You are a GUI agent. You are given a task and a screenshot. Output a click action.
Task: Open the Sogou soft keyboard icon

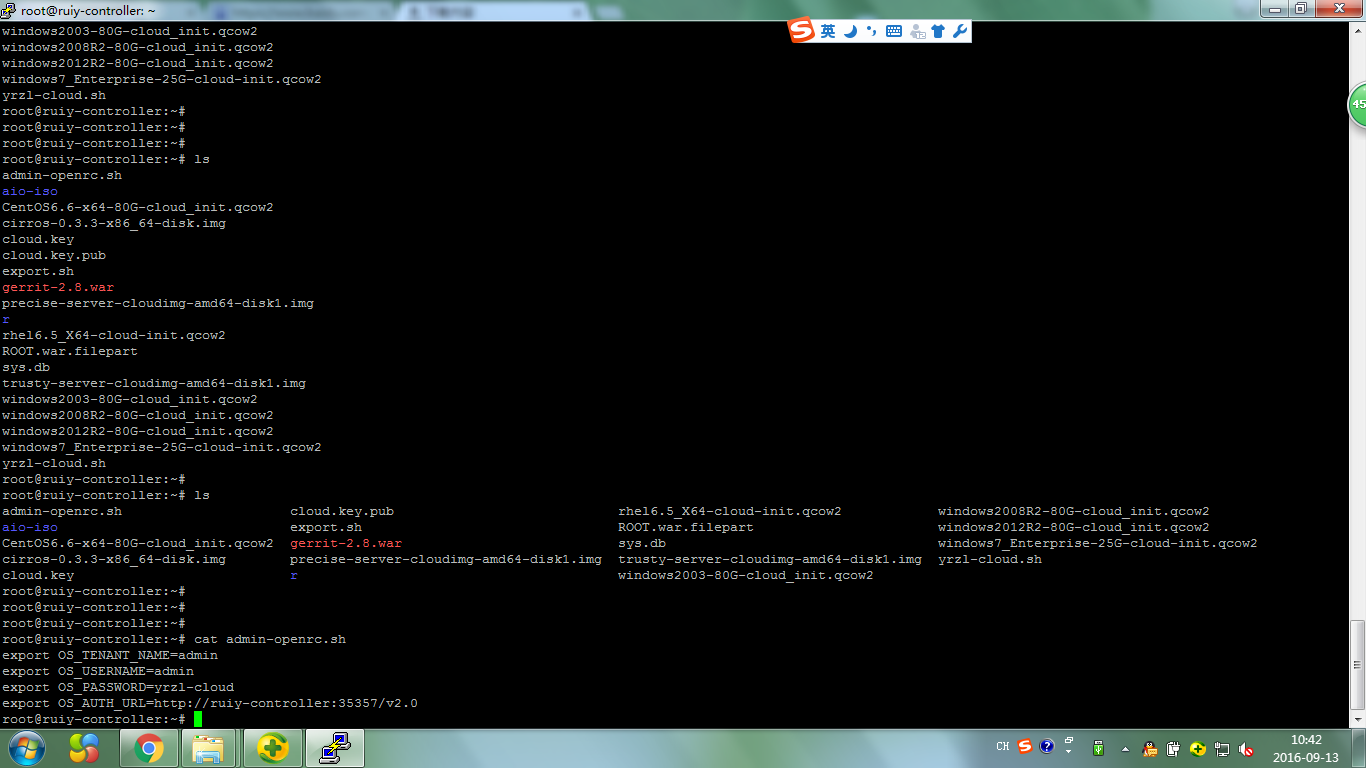pyautogui.click(x=894, y=31)
